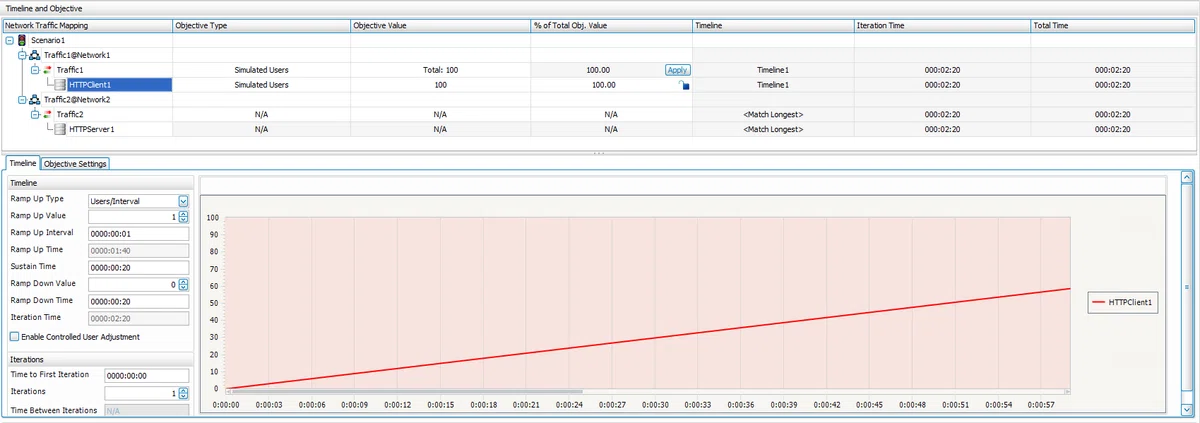Screen dimensions: 1200x423
Task: Click the lock icon in the HTTPClient1 row
Action: pos(686,87)
